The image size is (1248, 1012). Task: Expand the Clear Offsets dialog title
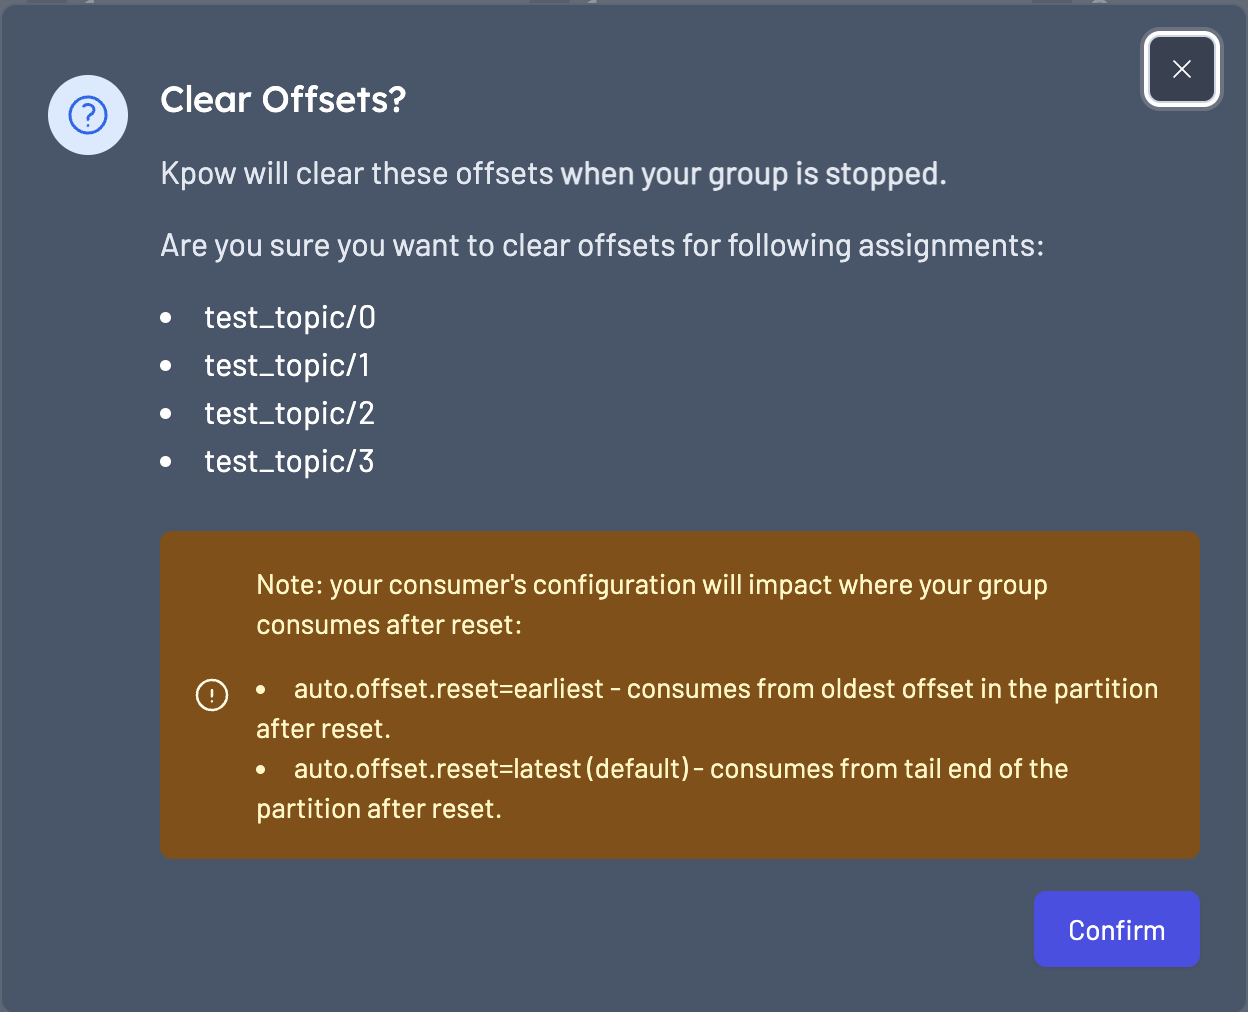[x=283, y=100]
